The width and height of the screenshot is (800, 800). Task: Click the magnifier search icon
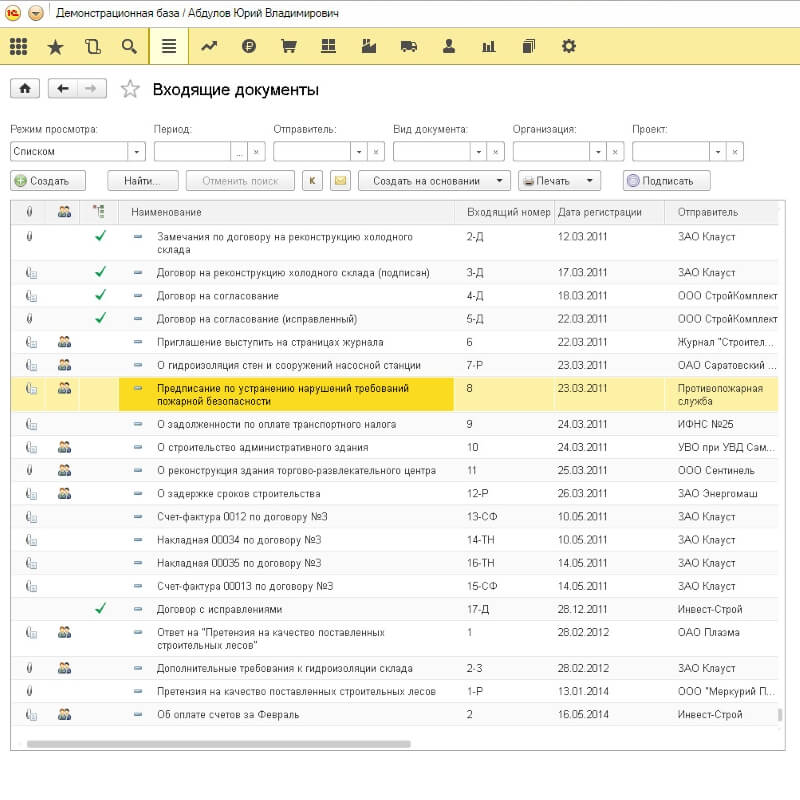pos(128,46)
